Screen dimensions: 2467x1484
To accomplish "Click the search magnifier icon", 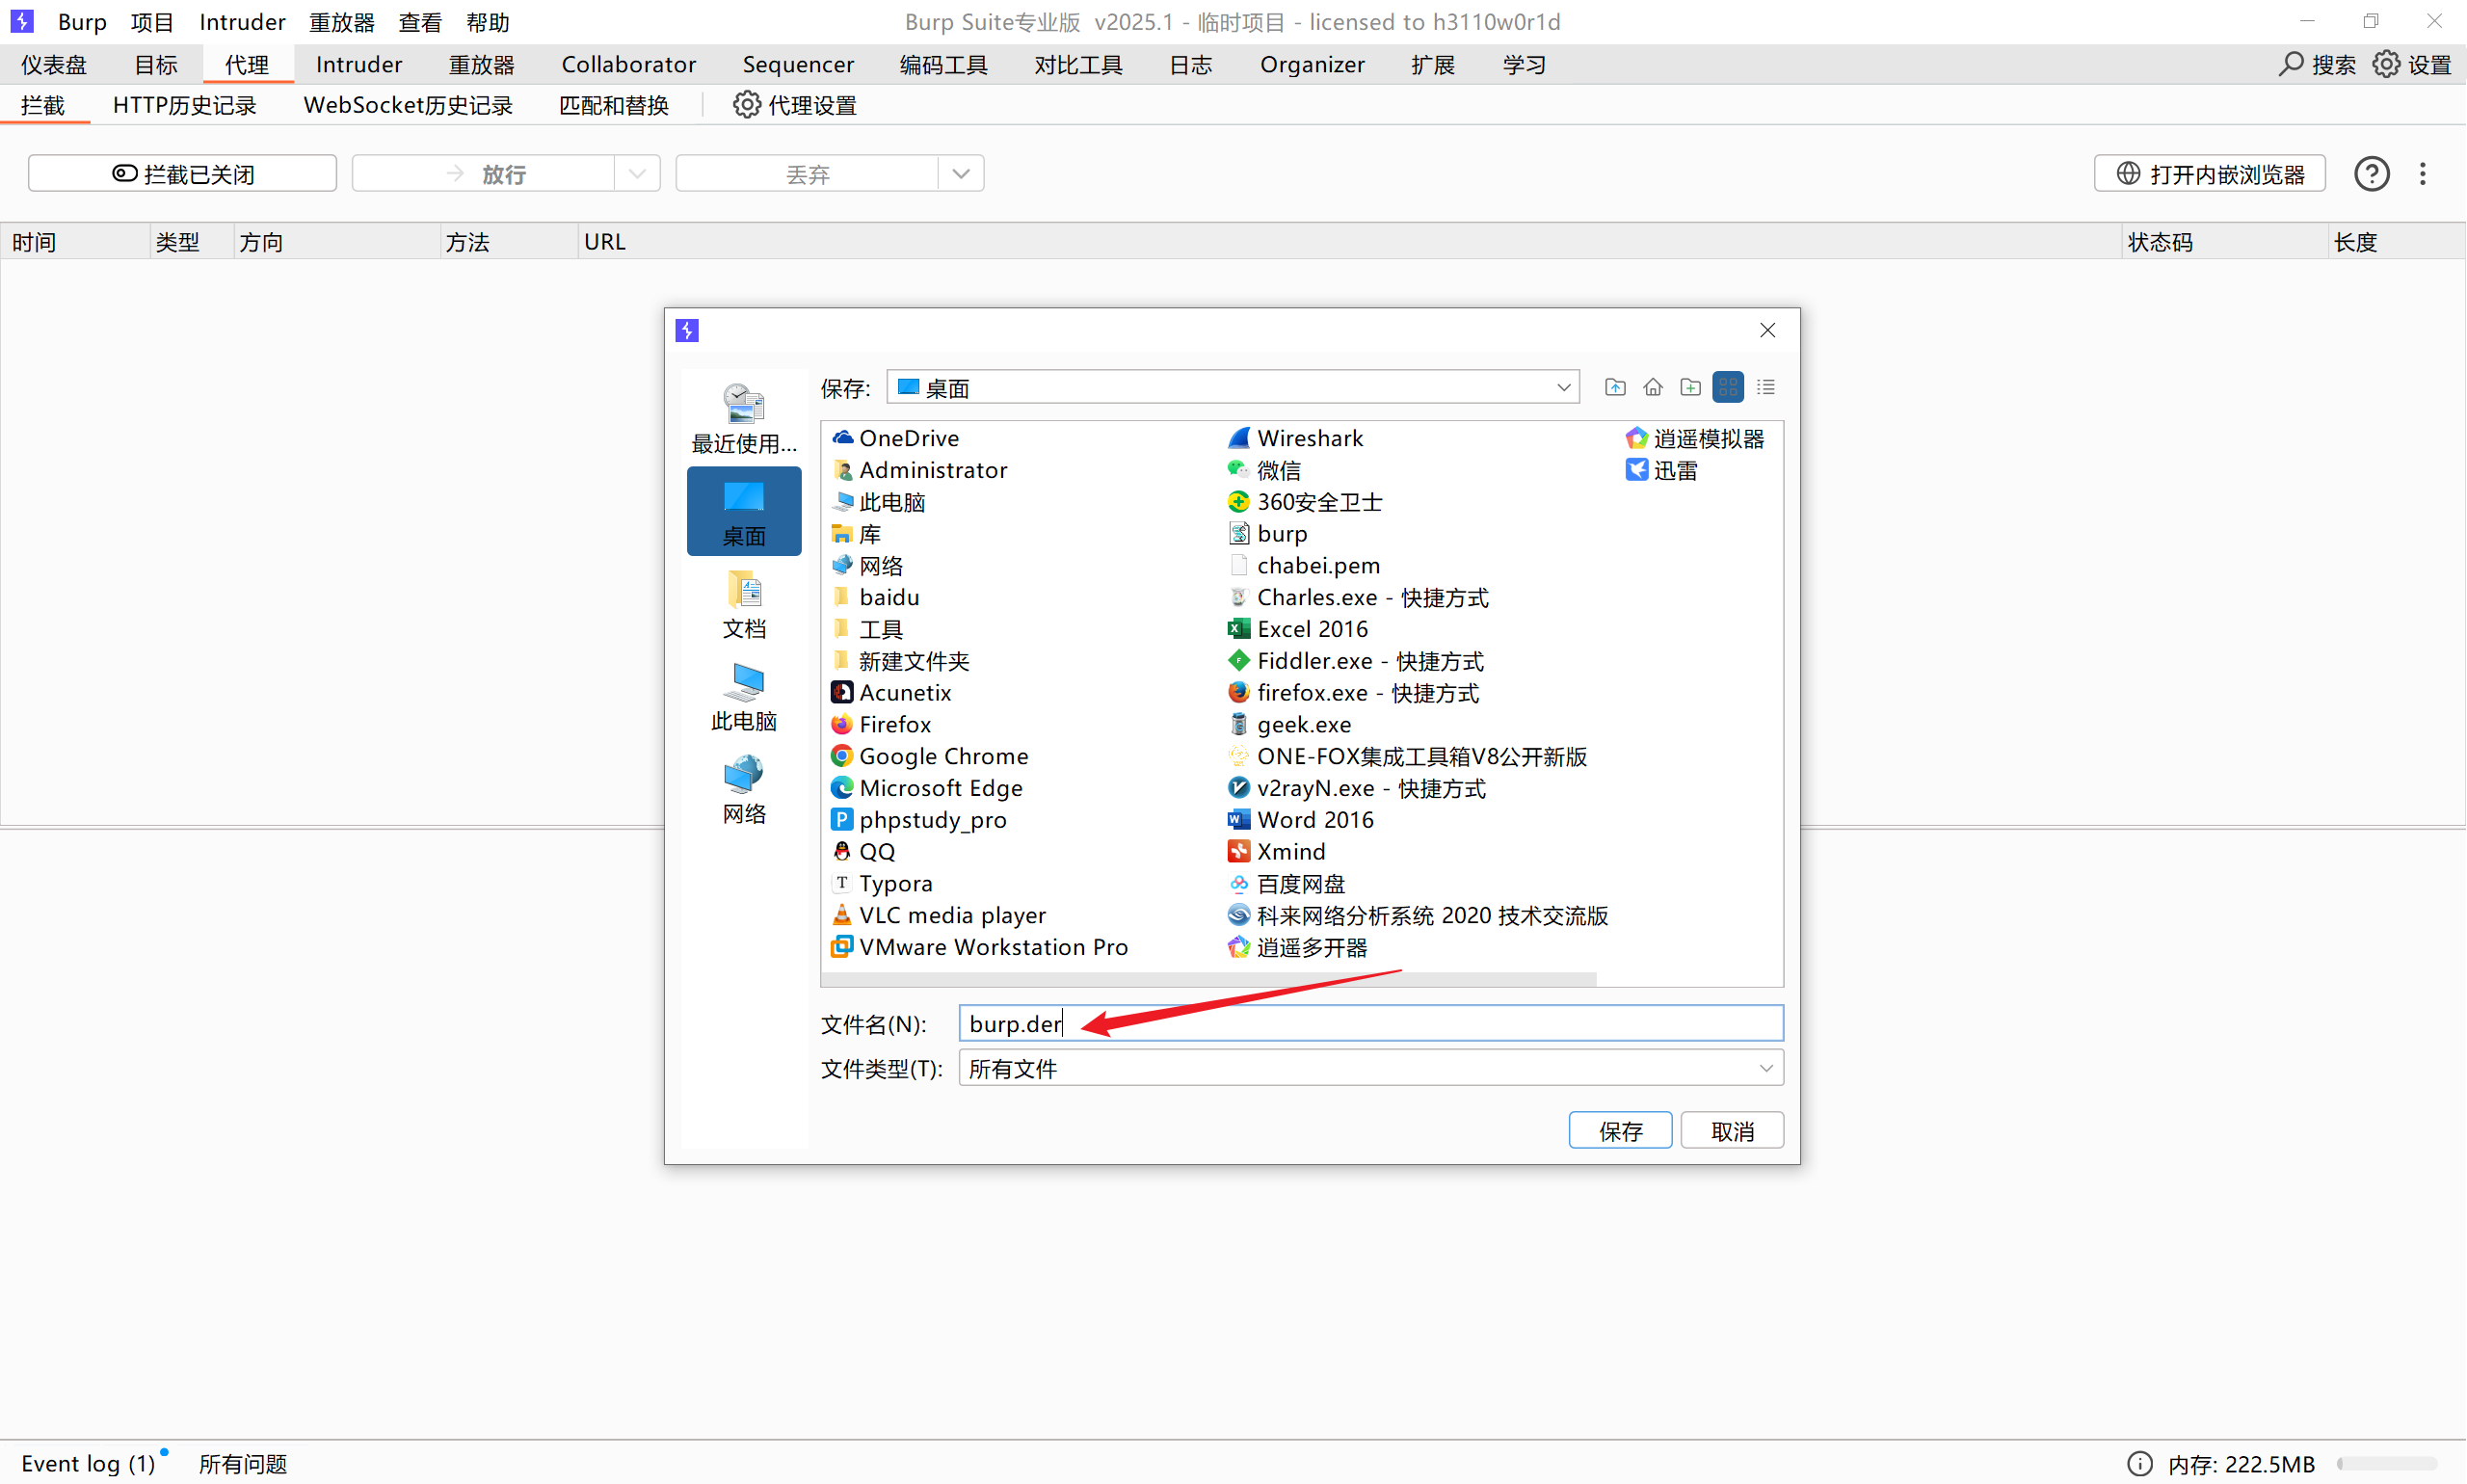I will click(x=2292, y=64).
